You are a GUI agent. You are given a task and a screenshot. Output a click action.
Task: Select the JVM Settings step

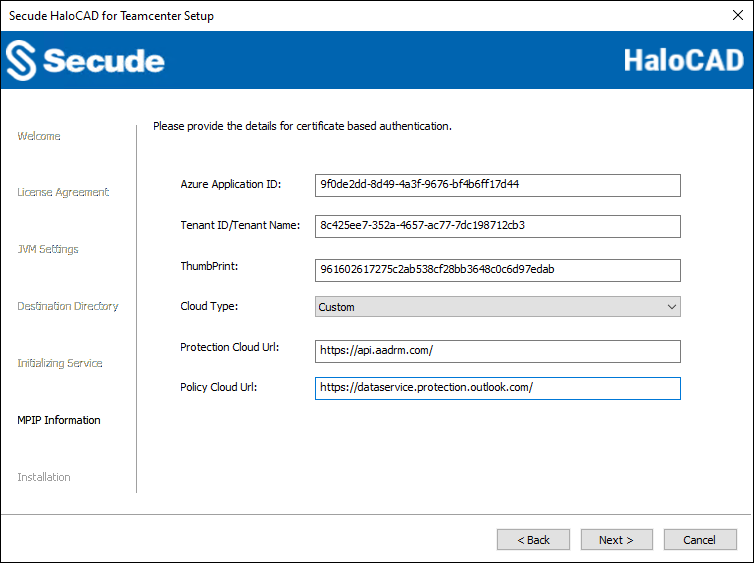pyautogui.click(x=48, y=249)
